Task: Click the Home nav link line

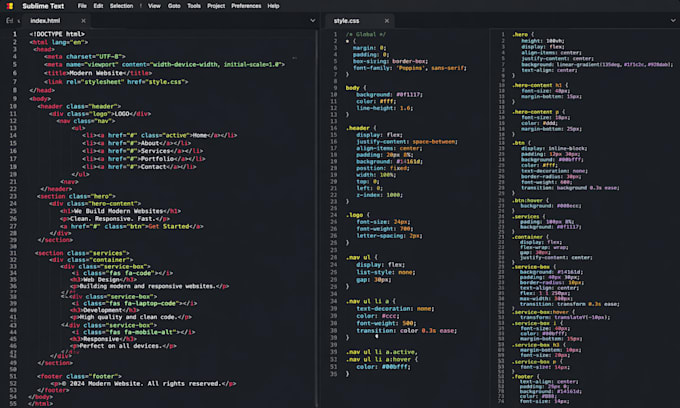Action: click(x=160, y=135)
